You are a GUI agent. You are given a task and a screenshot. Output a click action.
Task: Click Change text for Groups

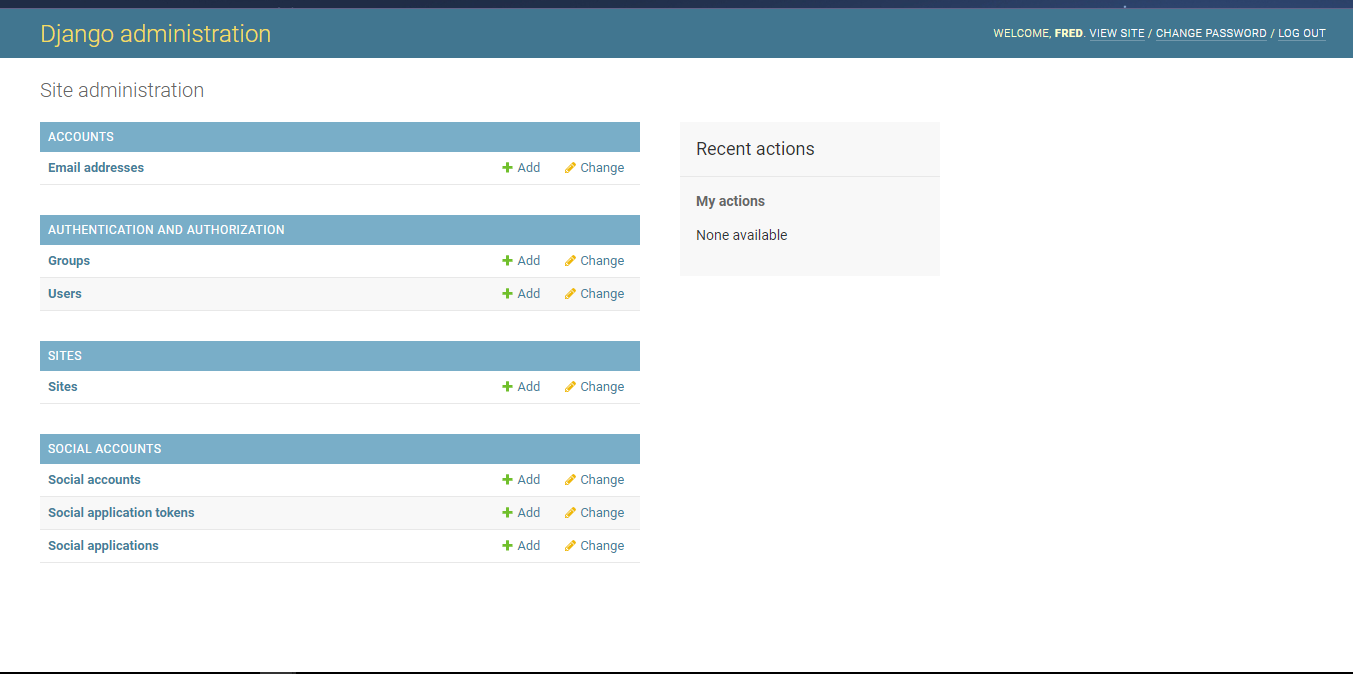point(602,261)
